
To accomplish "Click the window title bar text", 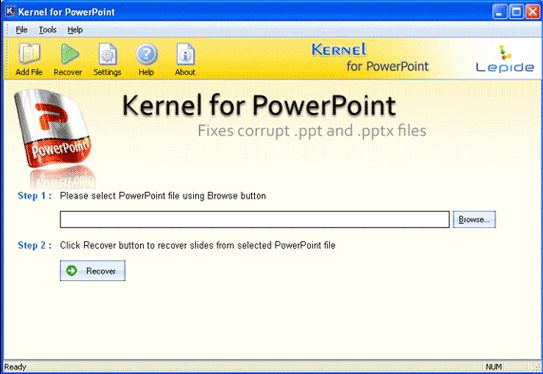I will click(66, 12).
